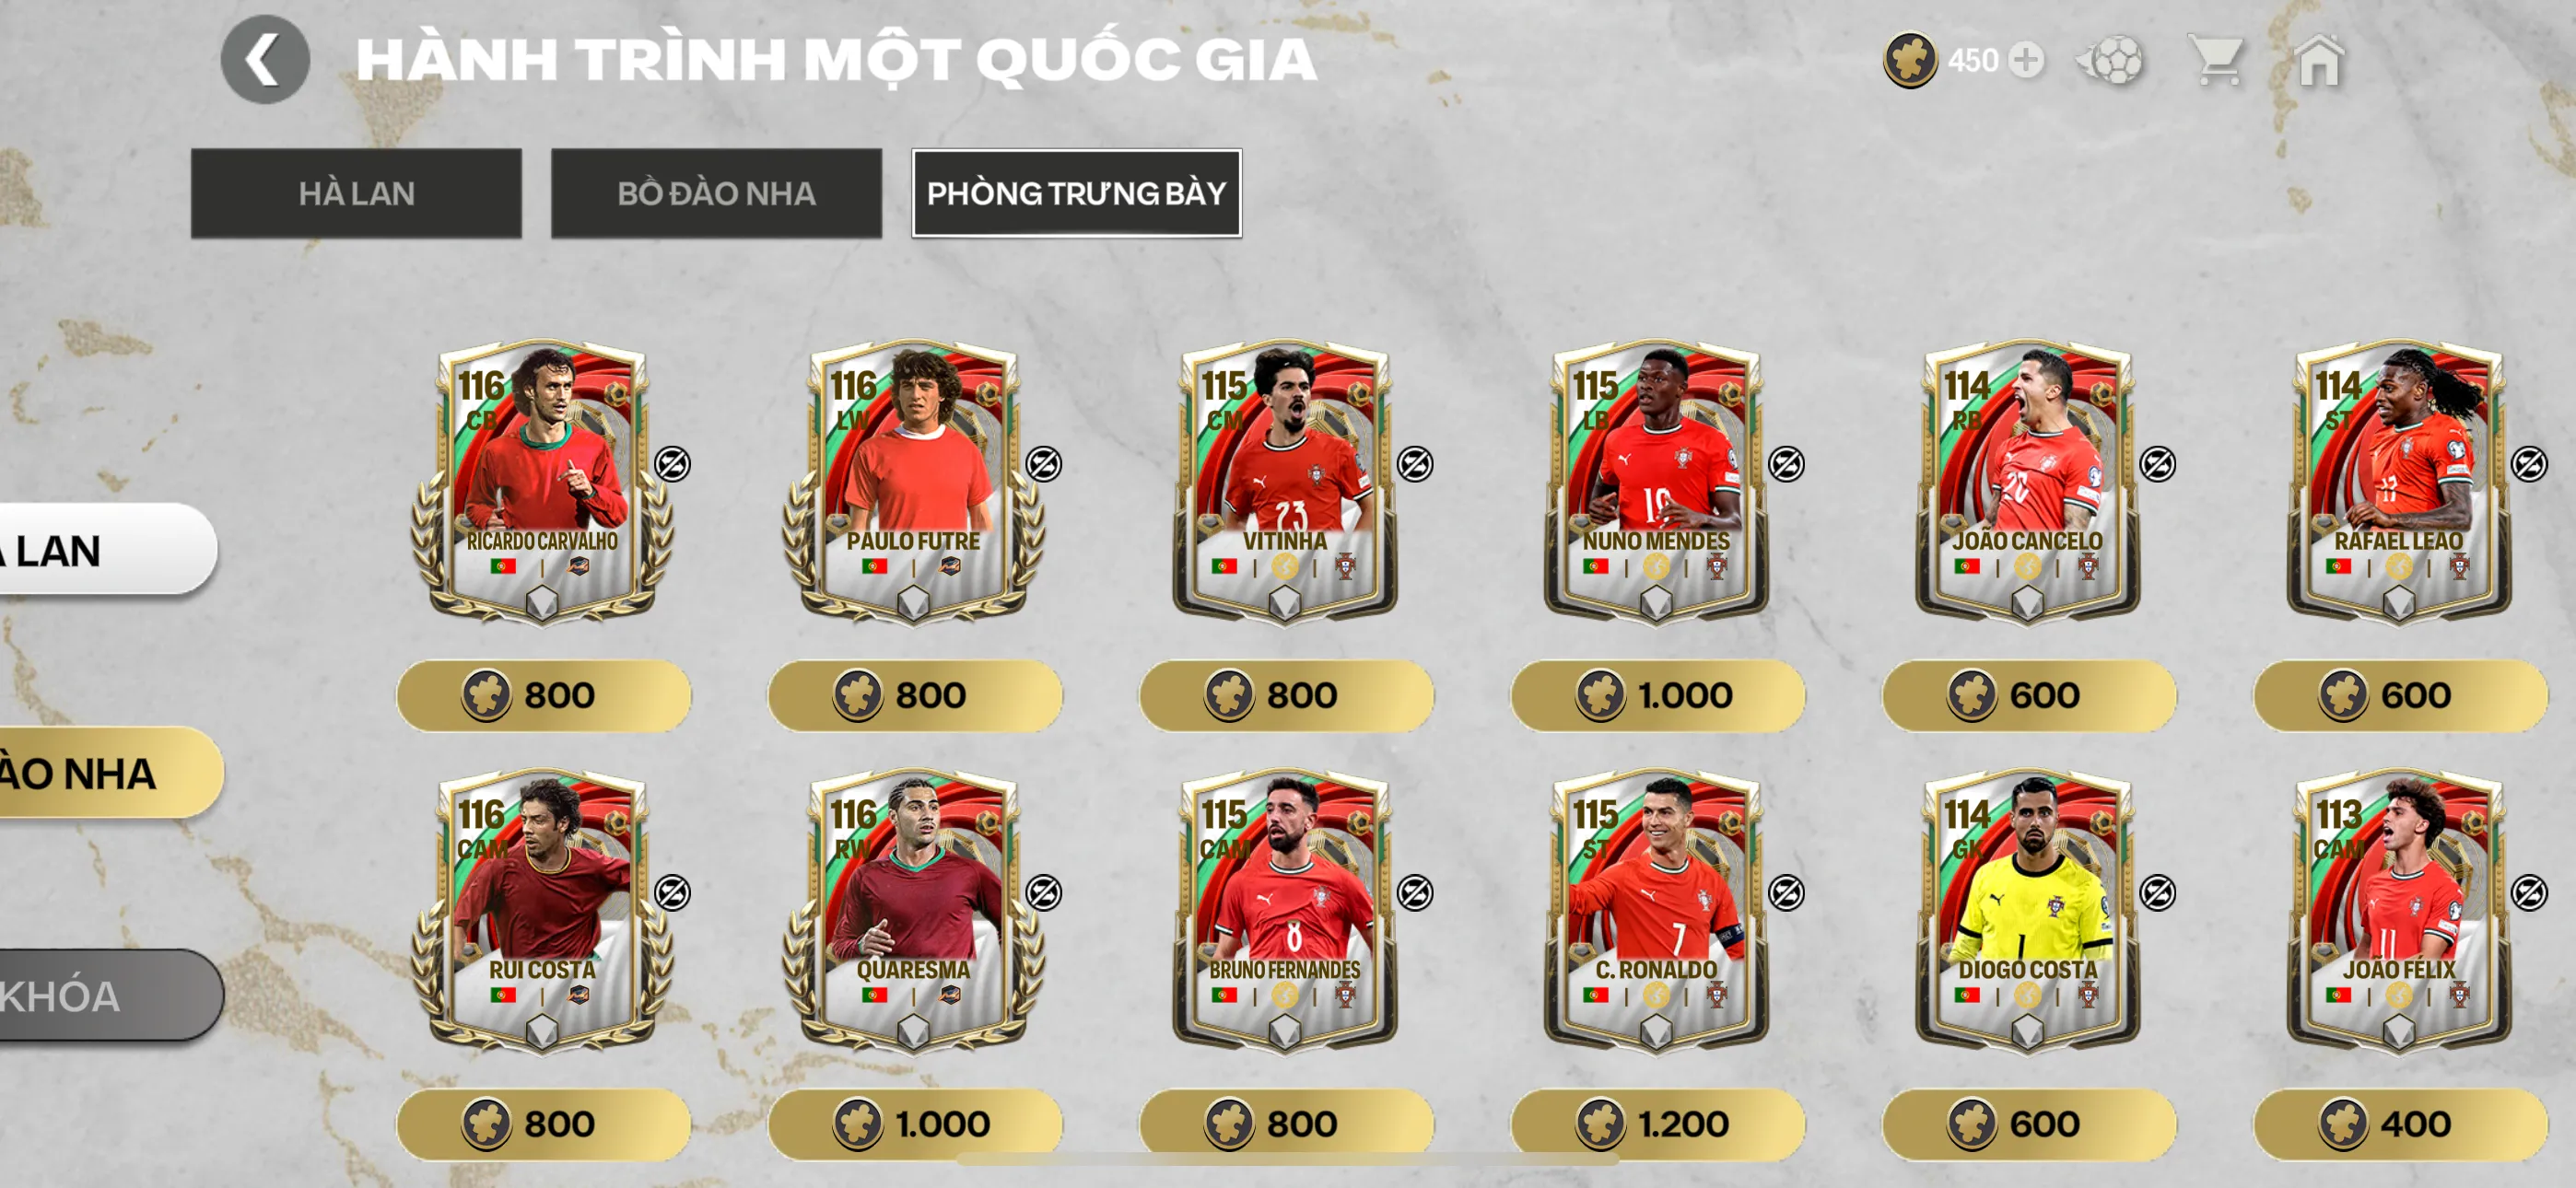This screenshot has width=2576, height=1188.
Task: Select the grey KHÓA side filter
Action: pos(108,996)
